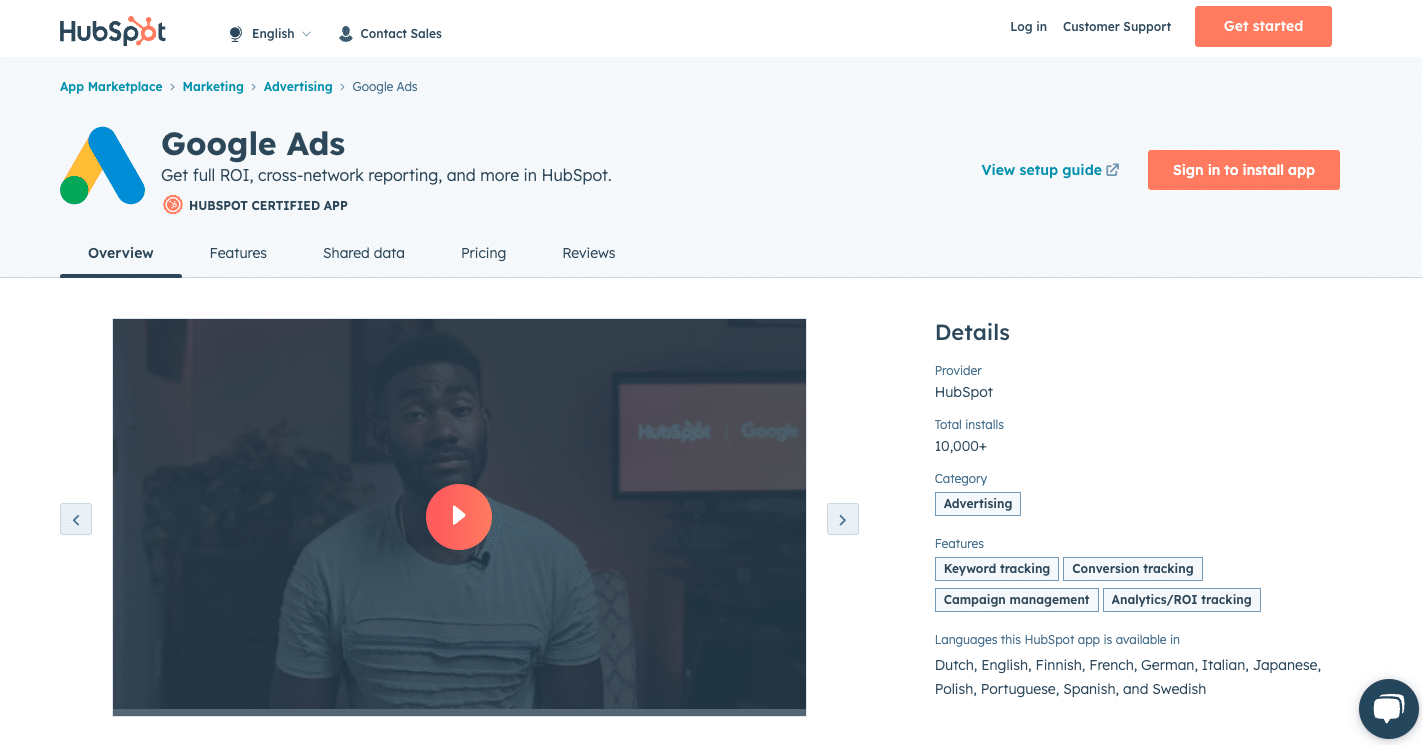Viewport: 1422px width, 745px height.
Task: Click the 10,000+ total installs value
Action: point(961,446)
